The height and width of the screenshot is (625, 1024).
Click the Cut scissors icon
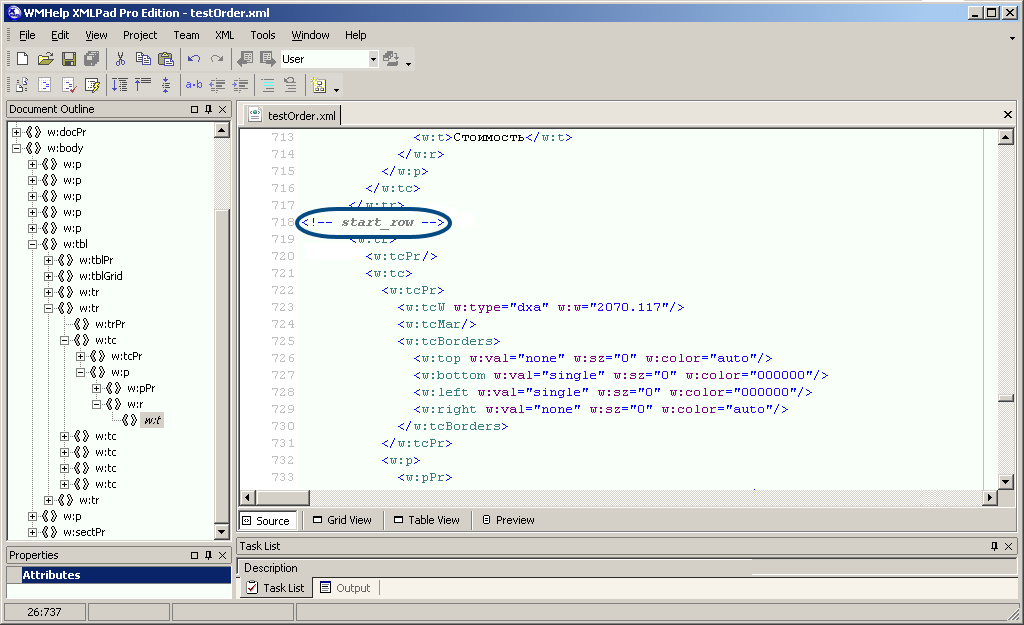[x=120, y=59]
